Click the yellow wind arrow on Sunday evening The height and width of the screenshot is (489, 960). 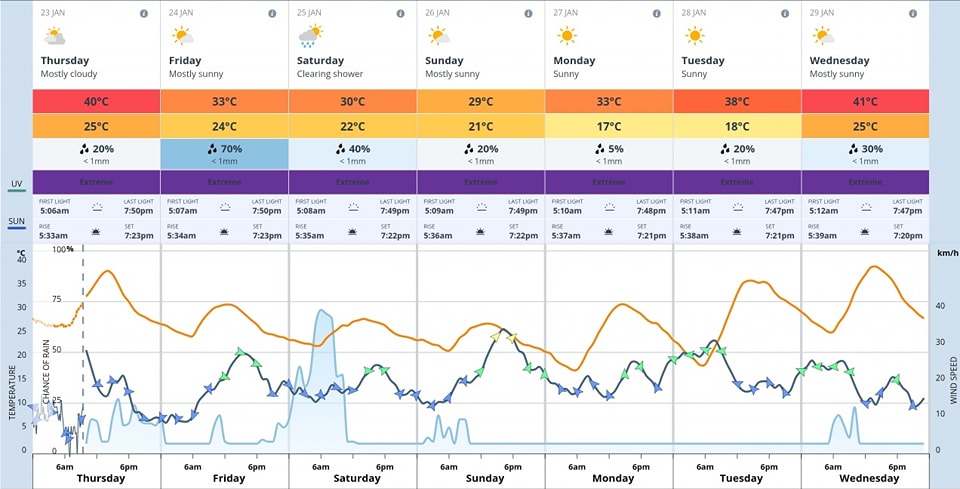pyautogui.click(x=512, y=338)
